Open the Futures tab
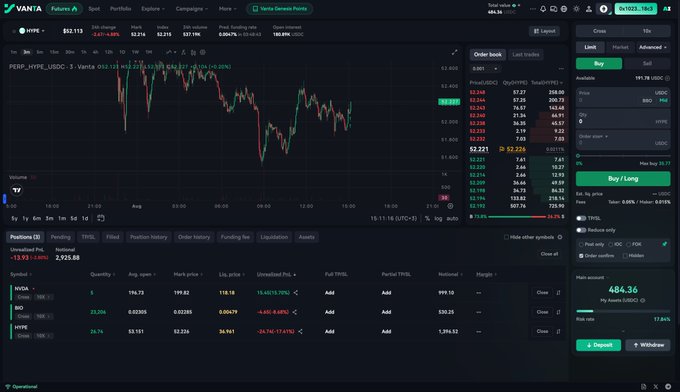680x392 pixels. pyautogui.click(x=64, y=9)
